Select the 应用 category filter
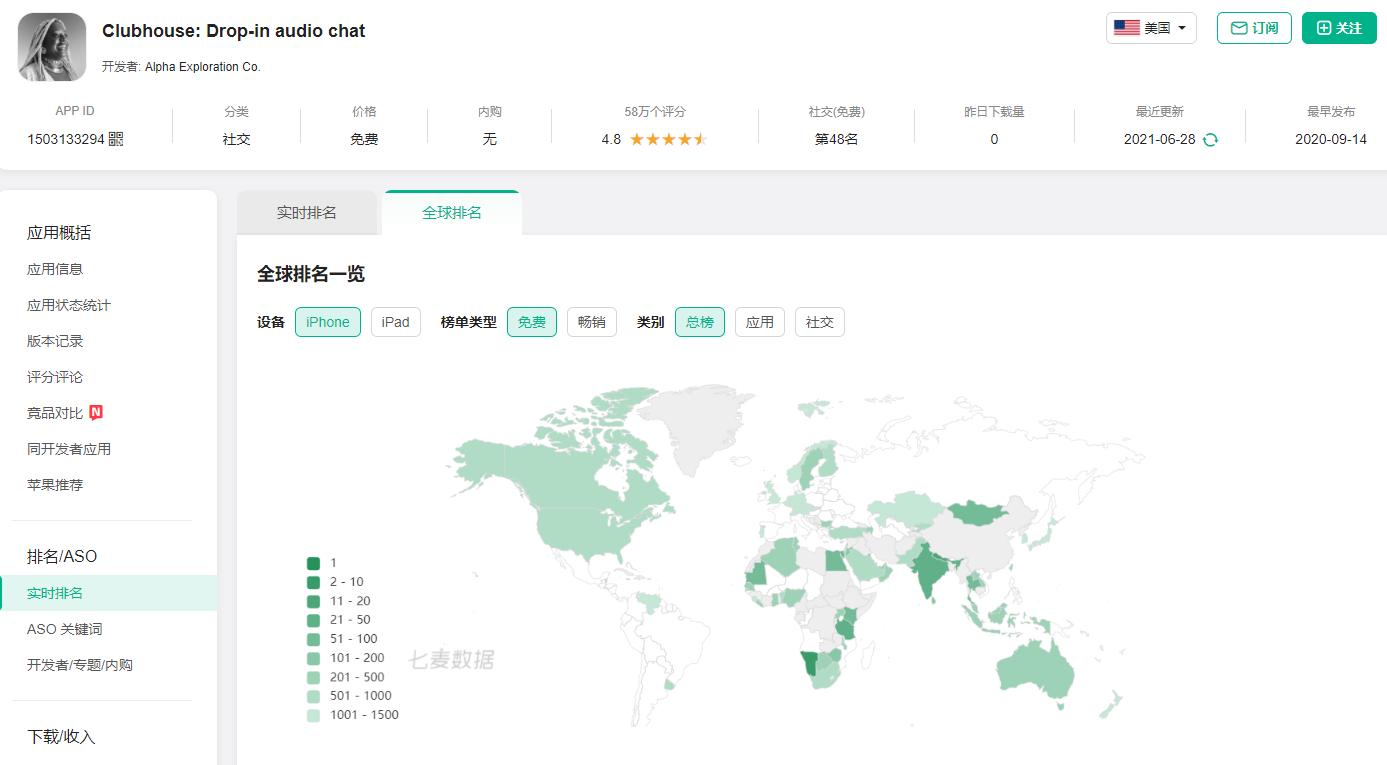1387x765 pixels. point(759,322)
